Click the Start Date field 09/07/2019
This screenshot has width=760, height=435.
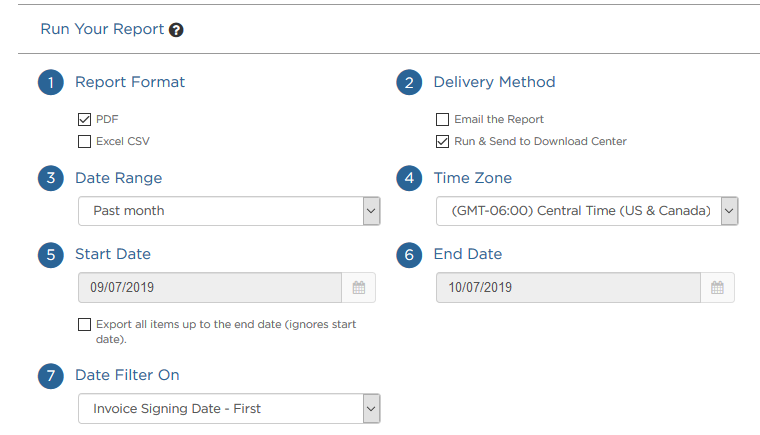tap(210, 288)
